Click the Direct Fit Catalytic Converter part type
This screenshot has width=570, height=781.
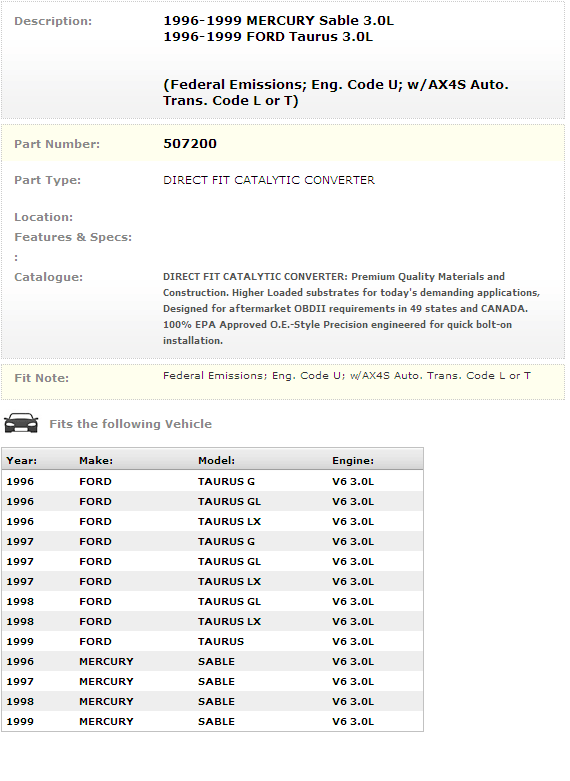(269, 180)
